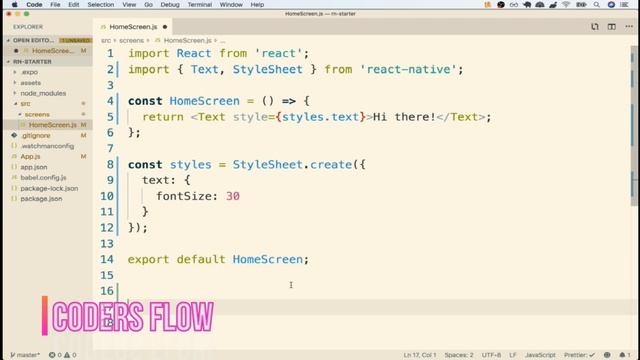Click the git icon beside .gitignore
The height and width of the screenshot is (360, 640).
click(x=14, y=136)
